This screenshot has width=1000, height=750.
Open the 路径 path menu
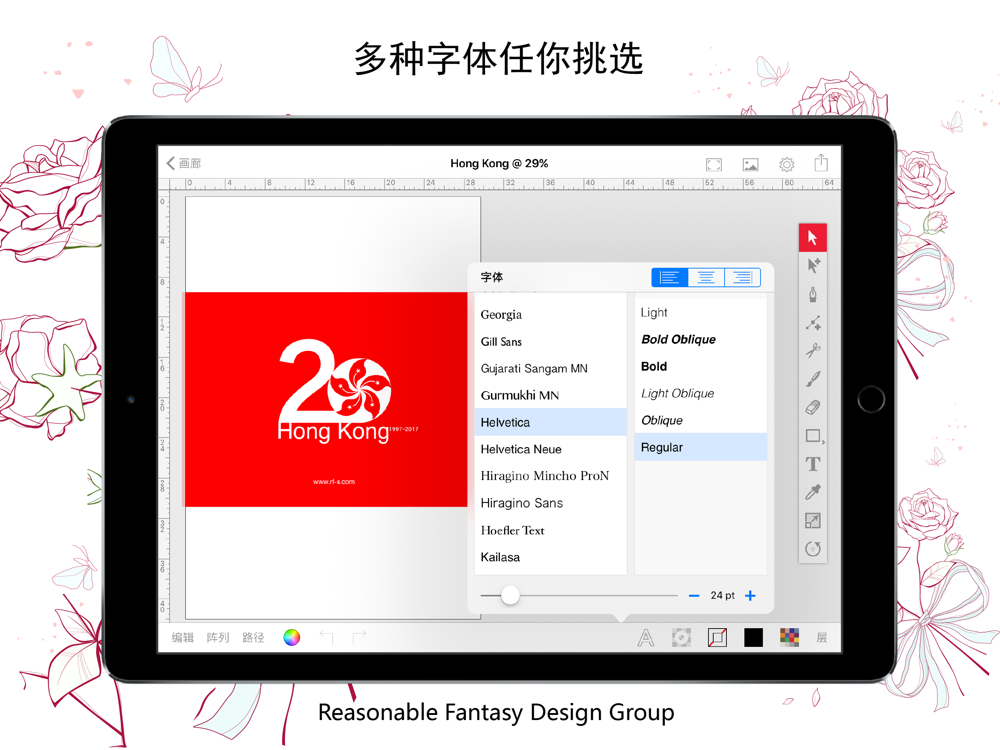[x=253, y=637]
